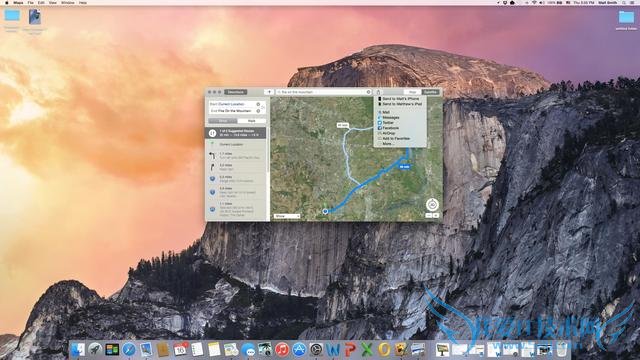Open the Maps menu in menu bar
The height and width of the screenshot is (360, 640).
pyautogui.click(x=18, y=2)
